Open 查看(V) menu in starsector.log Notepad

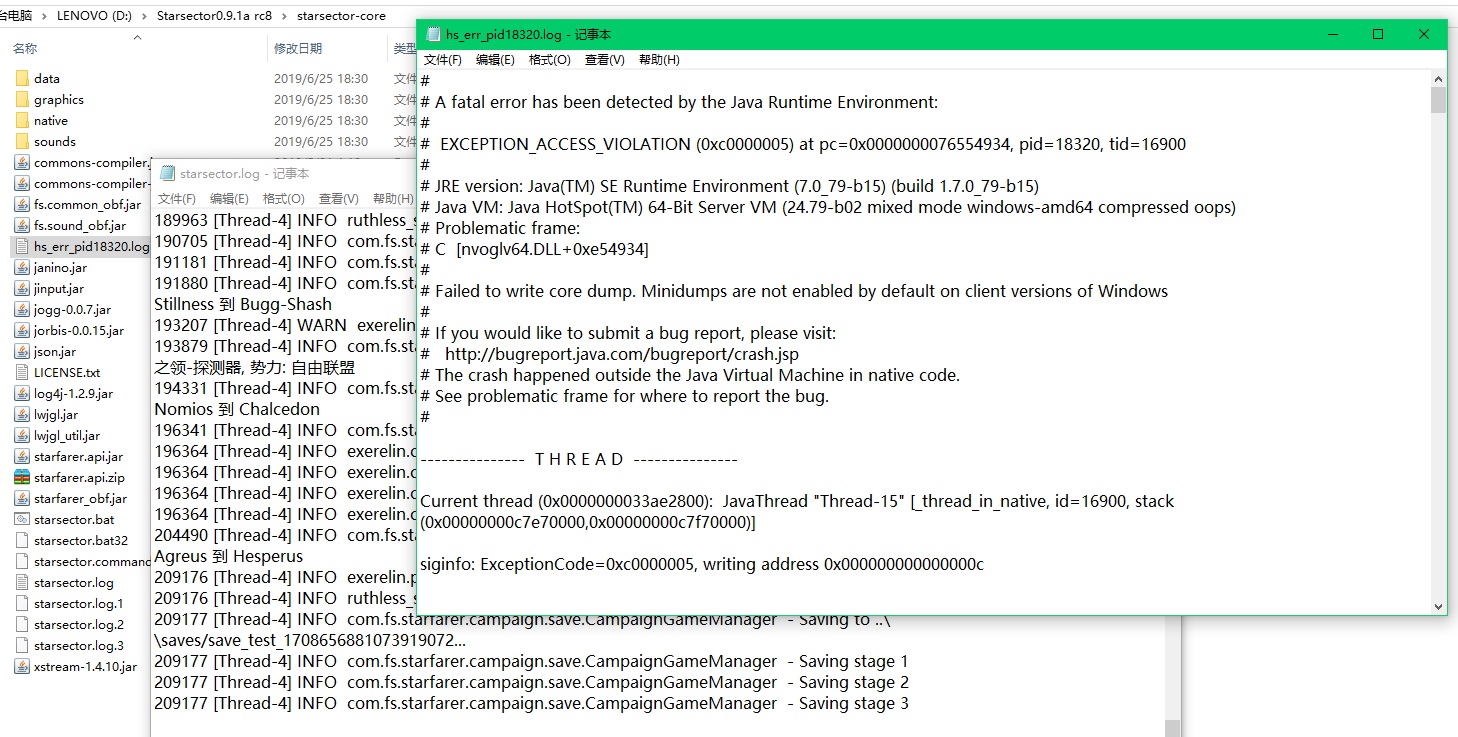[338, 199]
